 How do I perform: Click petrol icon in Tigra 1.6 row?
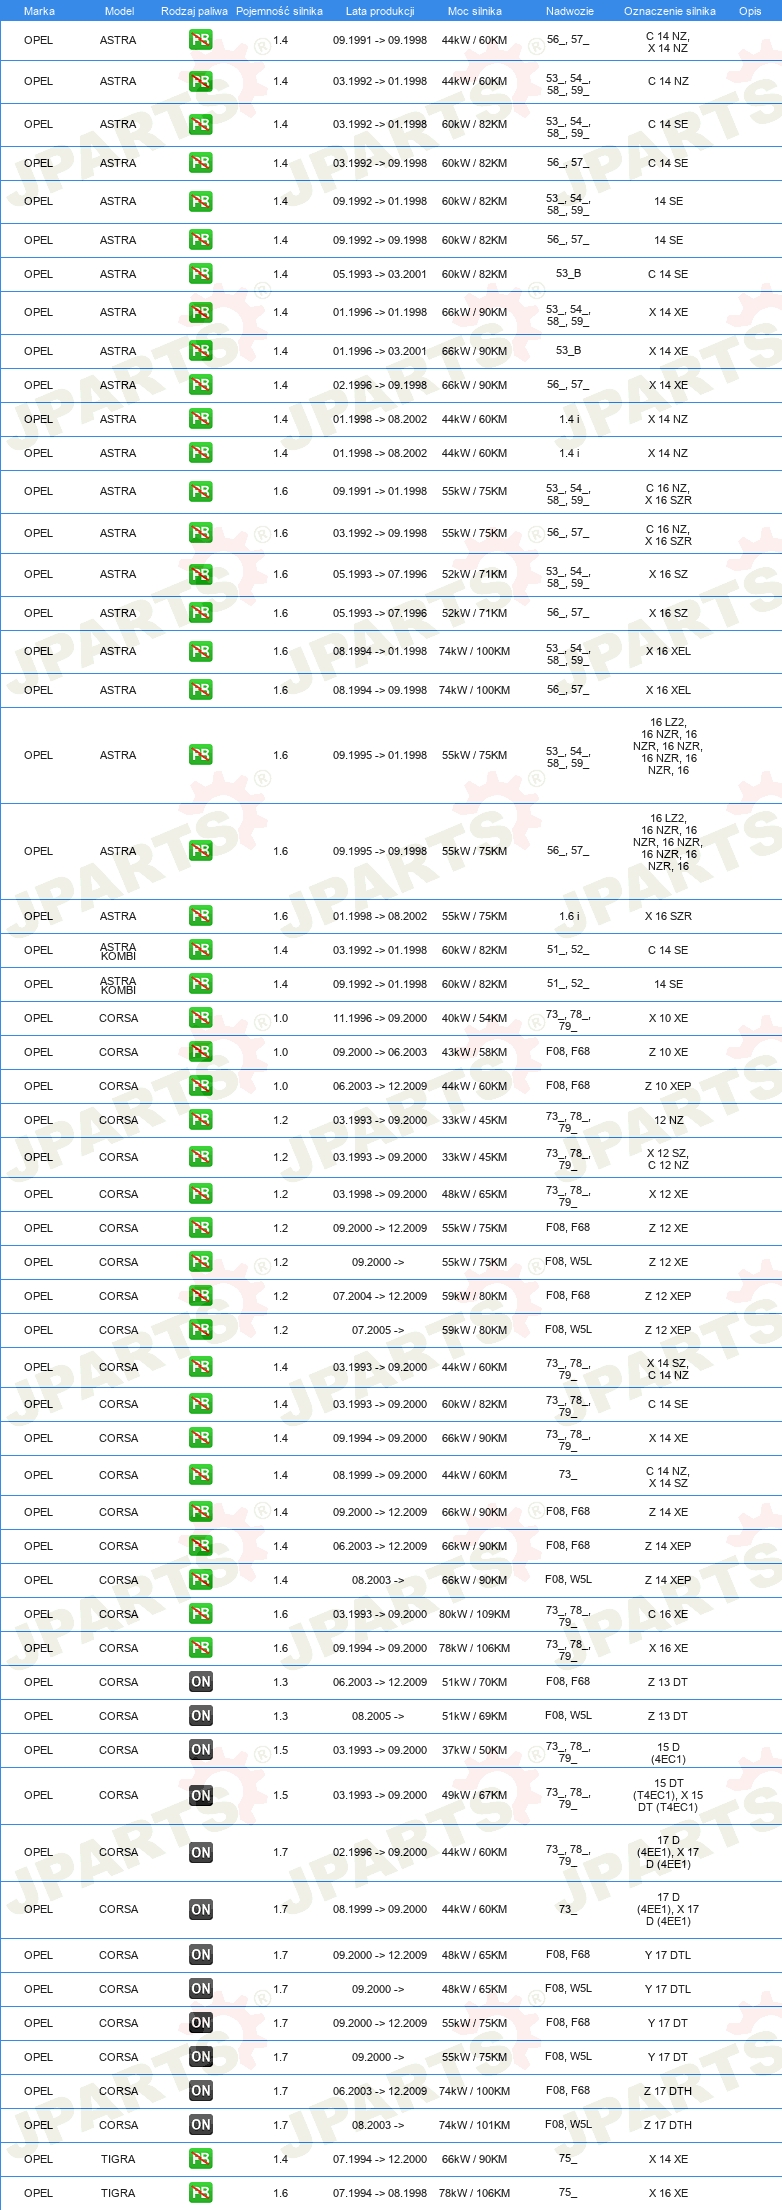201,2193
